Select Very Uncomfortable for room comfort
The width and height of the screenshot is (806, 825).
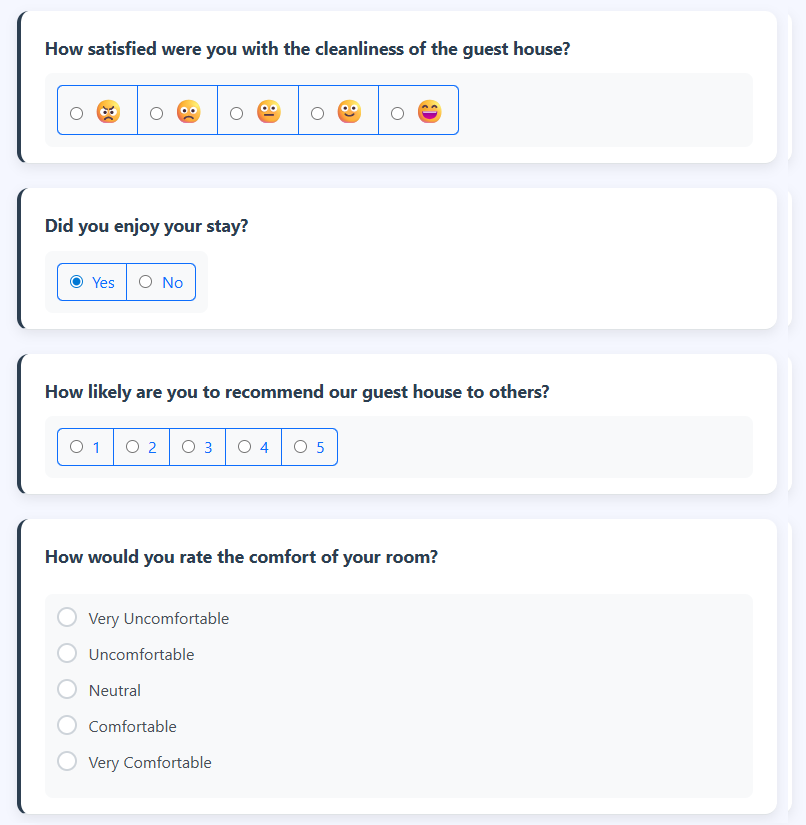click(66, 617)
